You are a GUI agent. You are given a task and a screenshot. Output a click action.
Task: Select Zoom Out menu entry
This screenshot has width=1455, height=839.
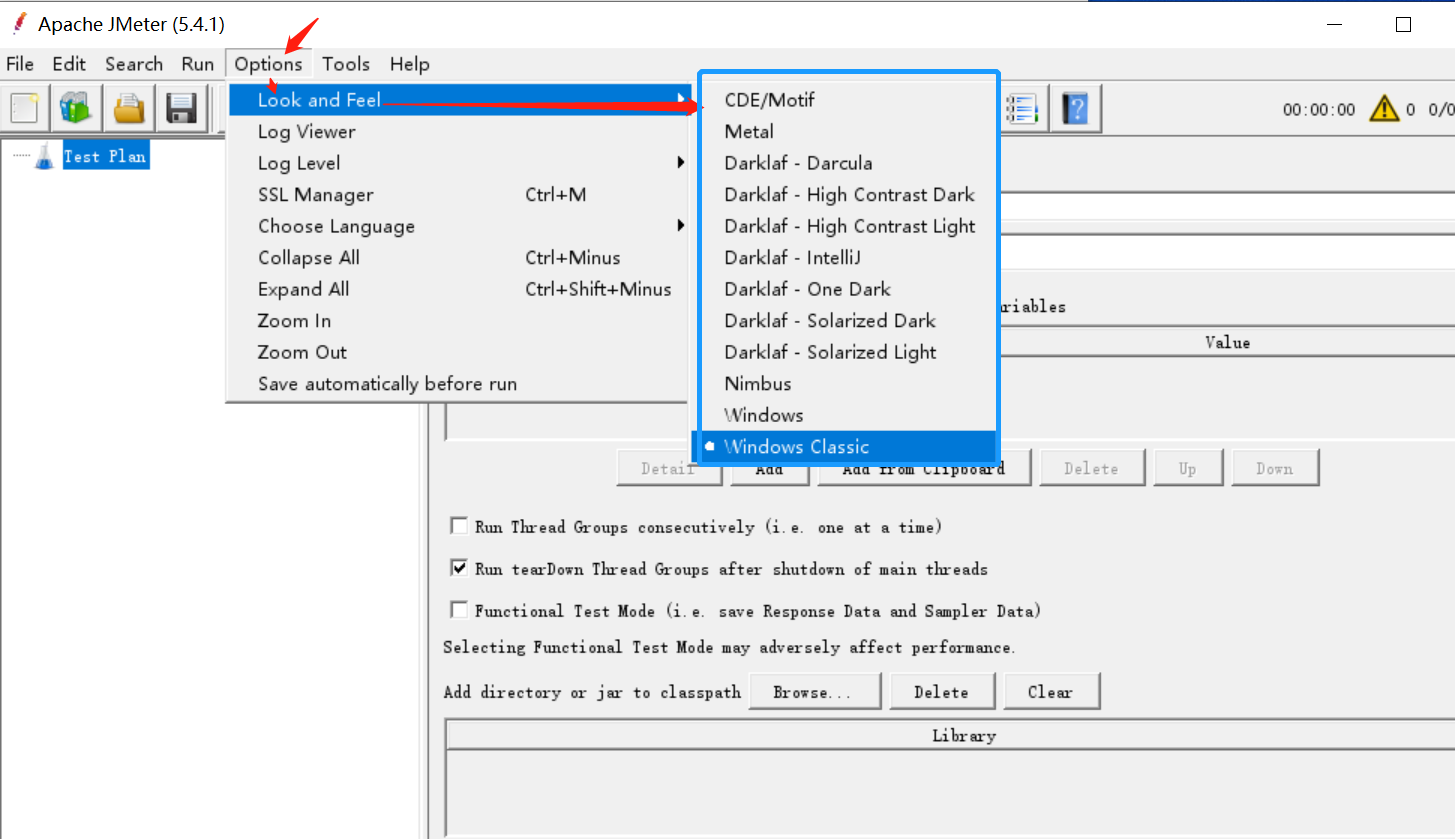pos(460,352)
